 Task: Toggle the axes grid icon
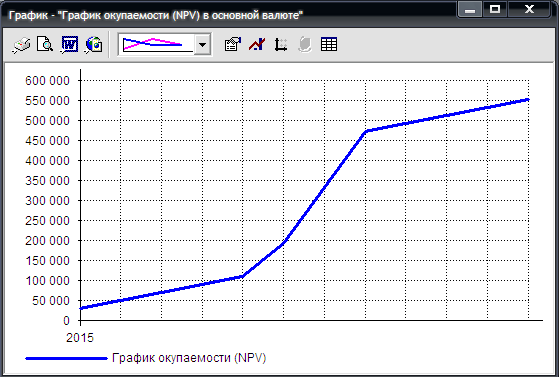(281, 45)
